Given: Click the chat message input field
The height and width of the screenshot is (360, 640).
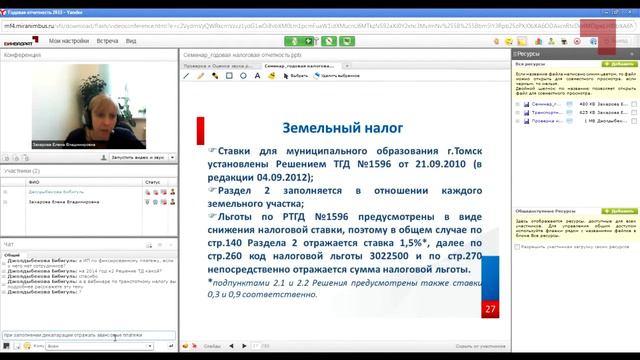Looking at the screenshot, I should (89, 335).
